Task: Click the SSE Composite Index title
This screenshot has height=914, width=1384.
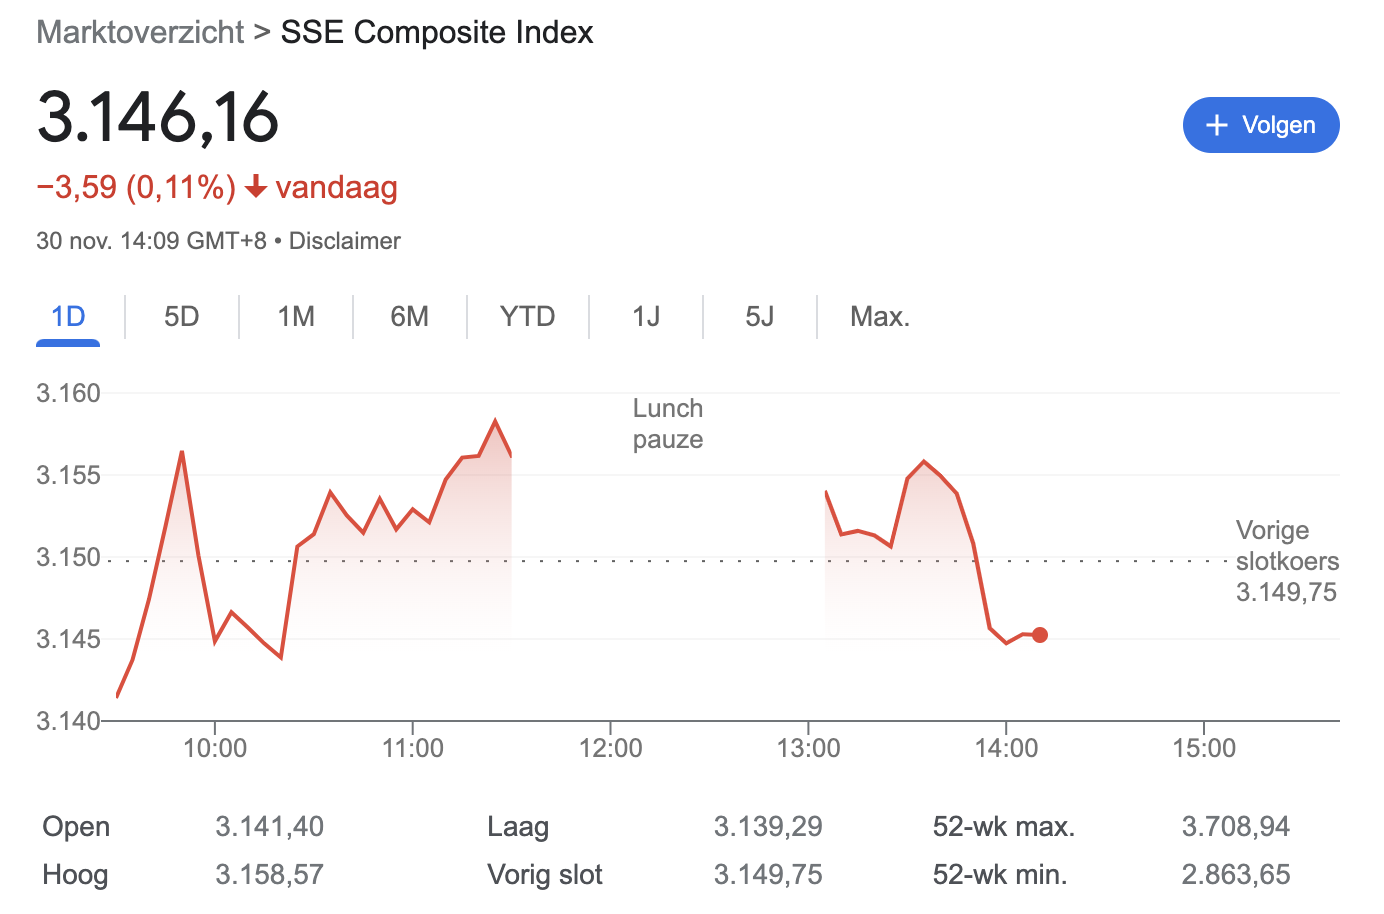Action: [436, 32]
